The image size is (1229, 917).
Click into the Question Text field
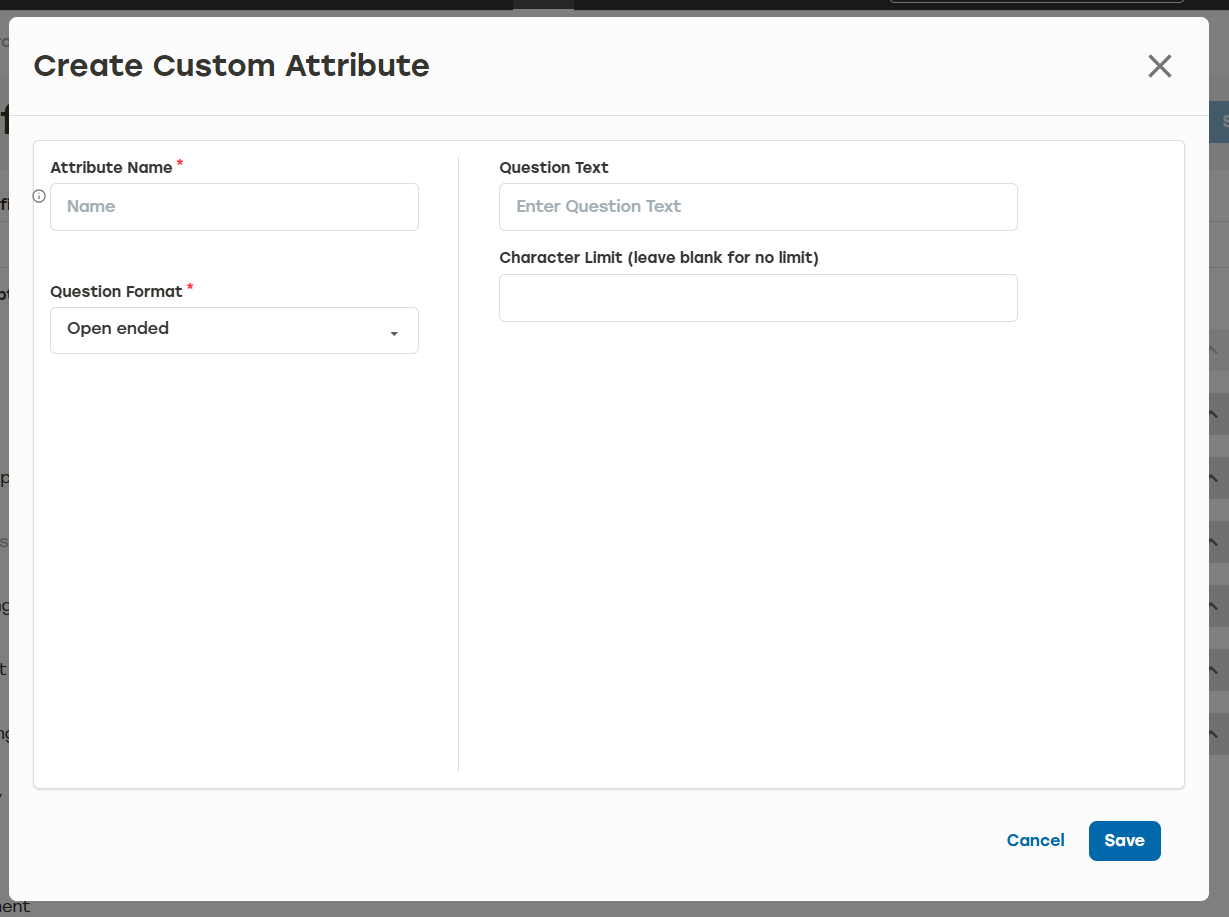tap(758, 207)
